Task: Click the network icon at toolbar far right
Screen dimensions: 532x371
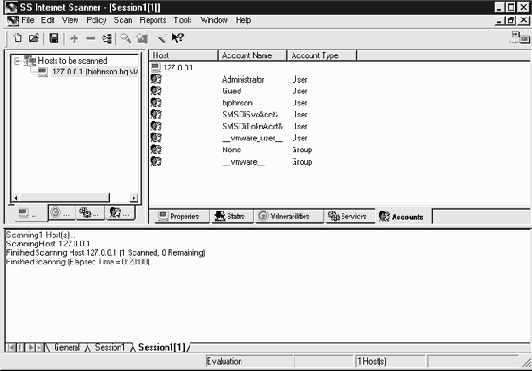Action: tap(520, 38)
